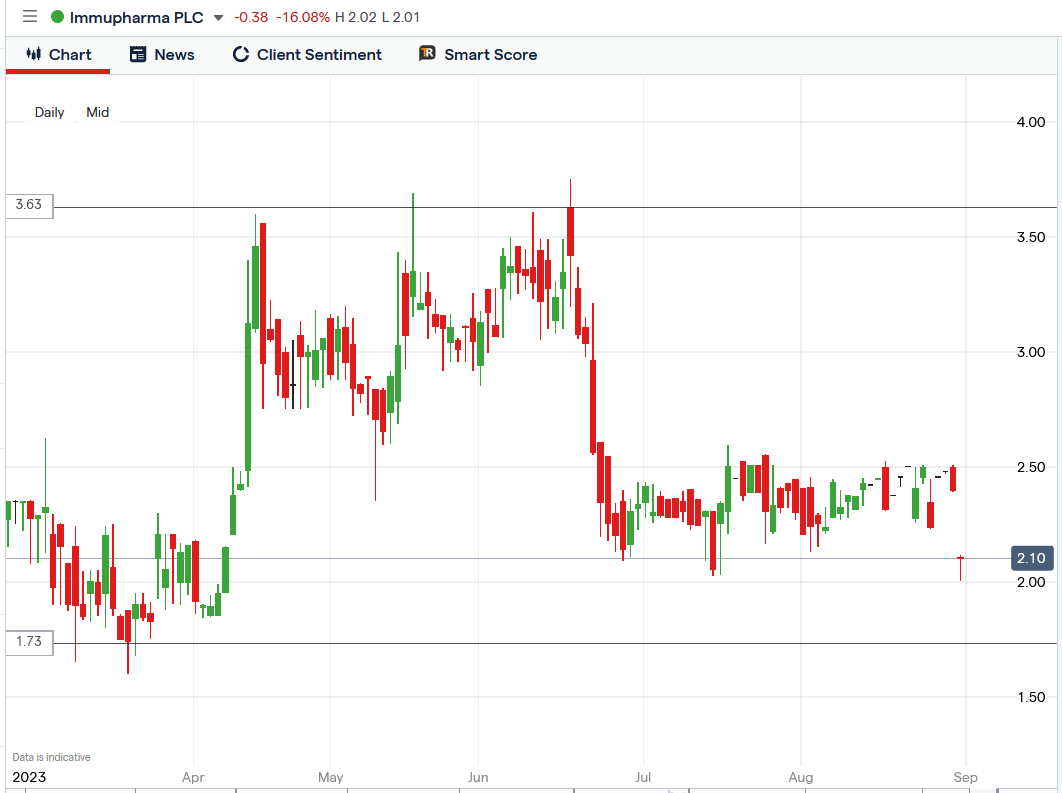
Task: Switch to the Chart tab
Action: click(58, 55)
